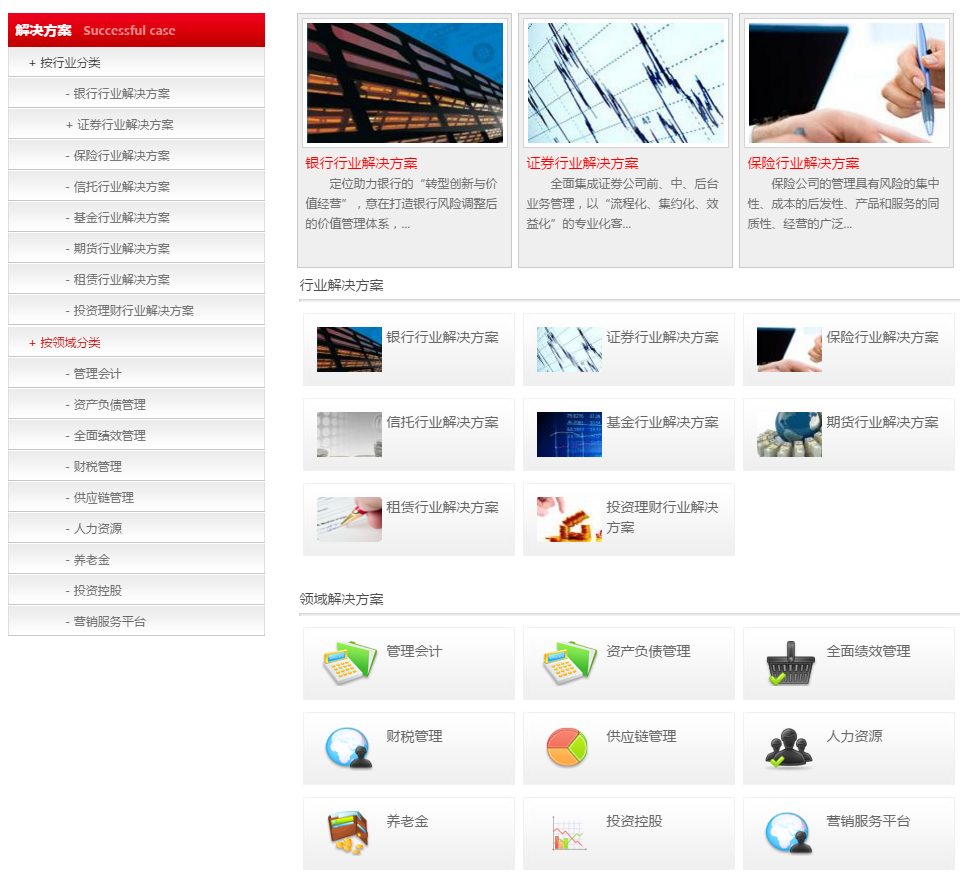Open the small chart thumbnail beside 证券行业解决方案
Viewport: 965px width, 886px height.
coord(569,349)
